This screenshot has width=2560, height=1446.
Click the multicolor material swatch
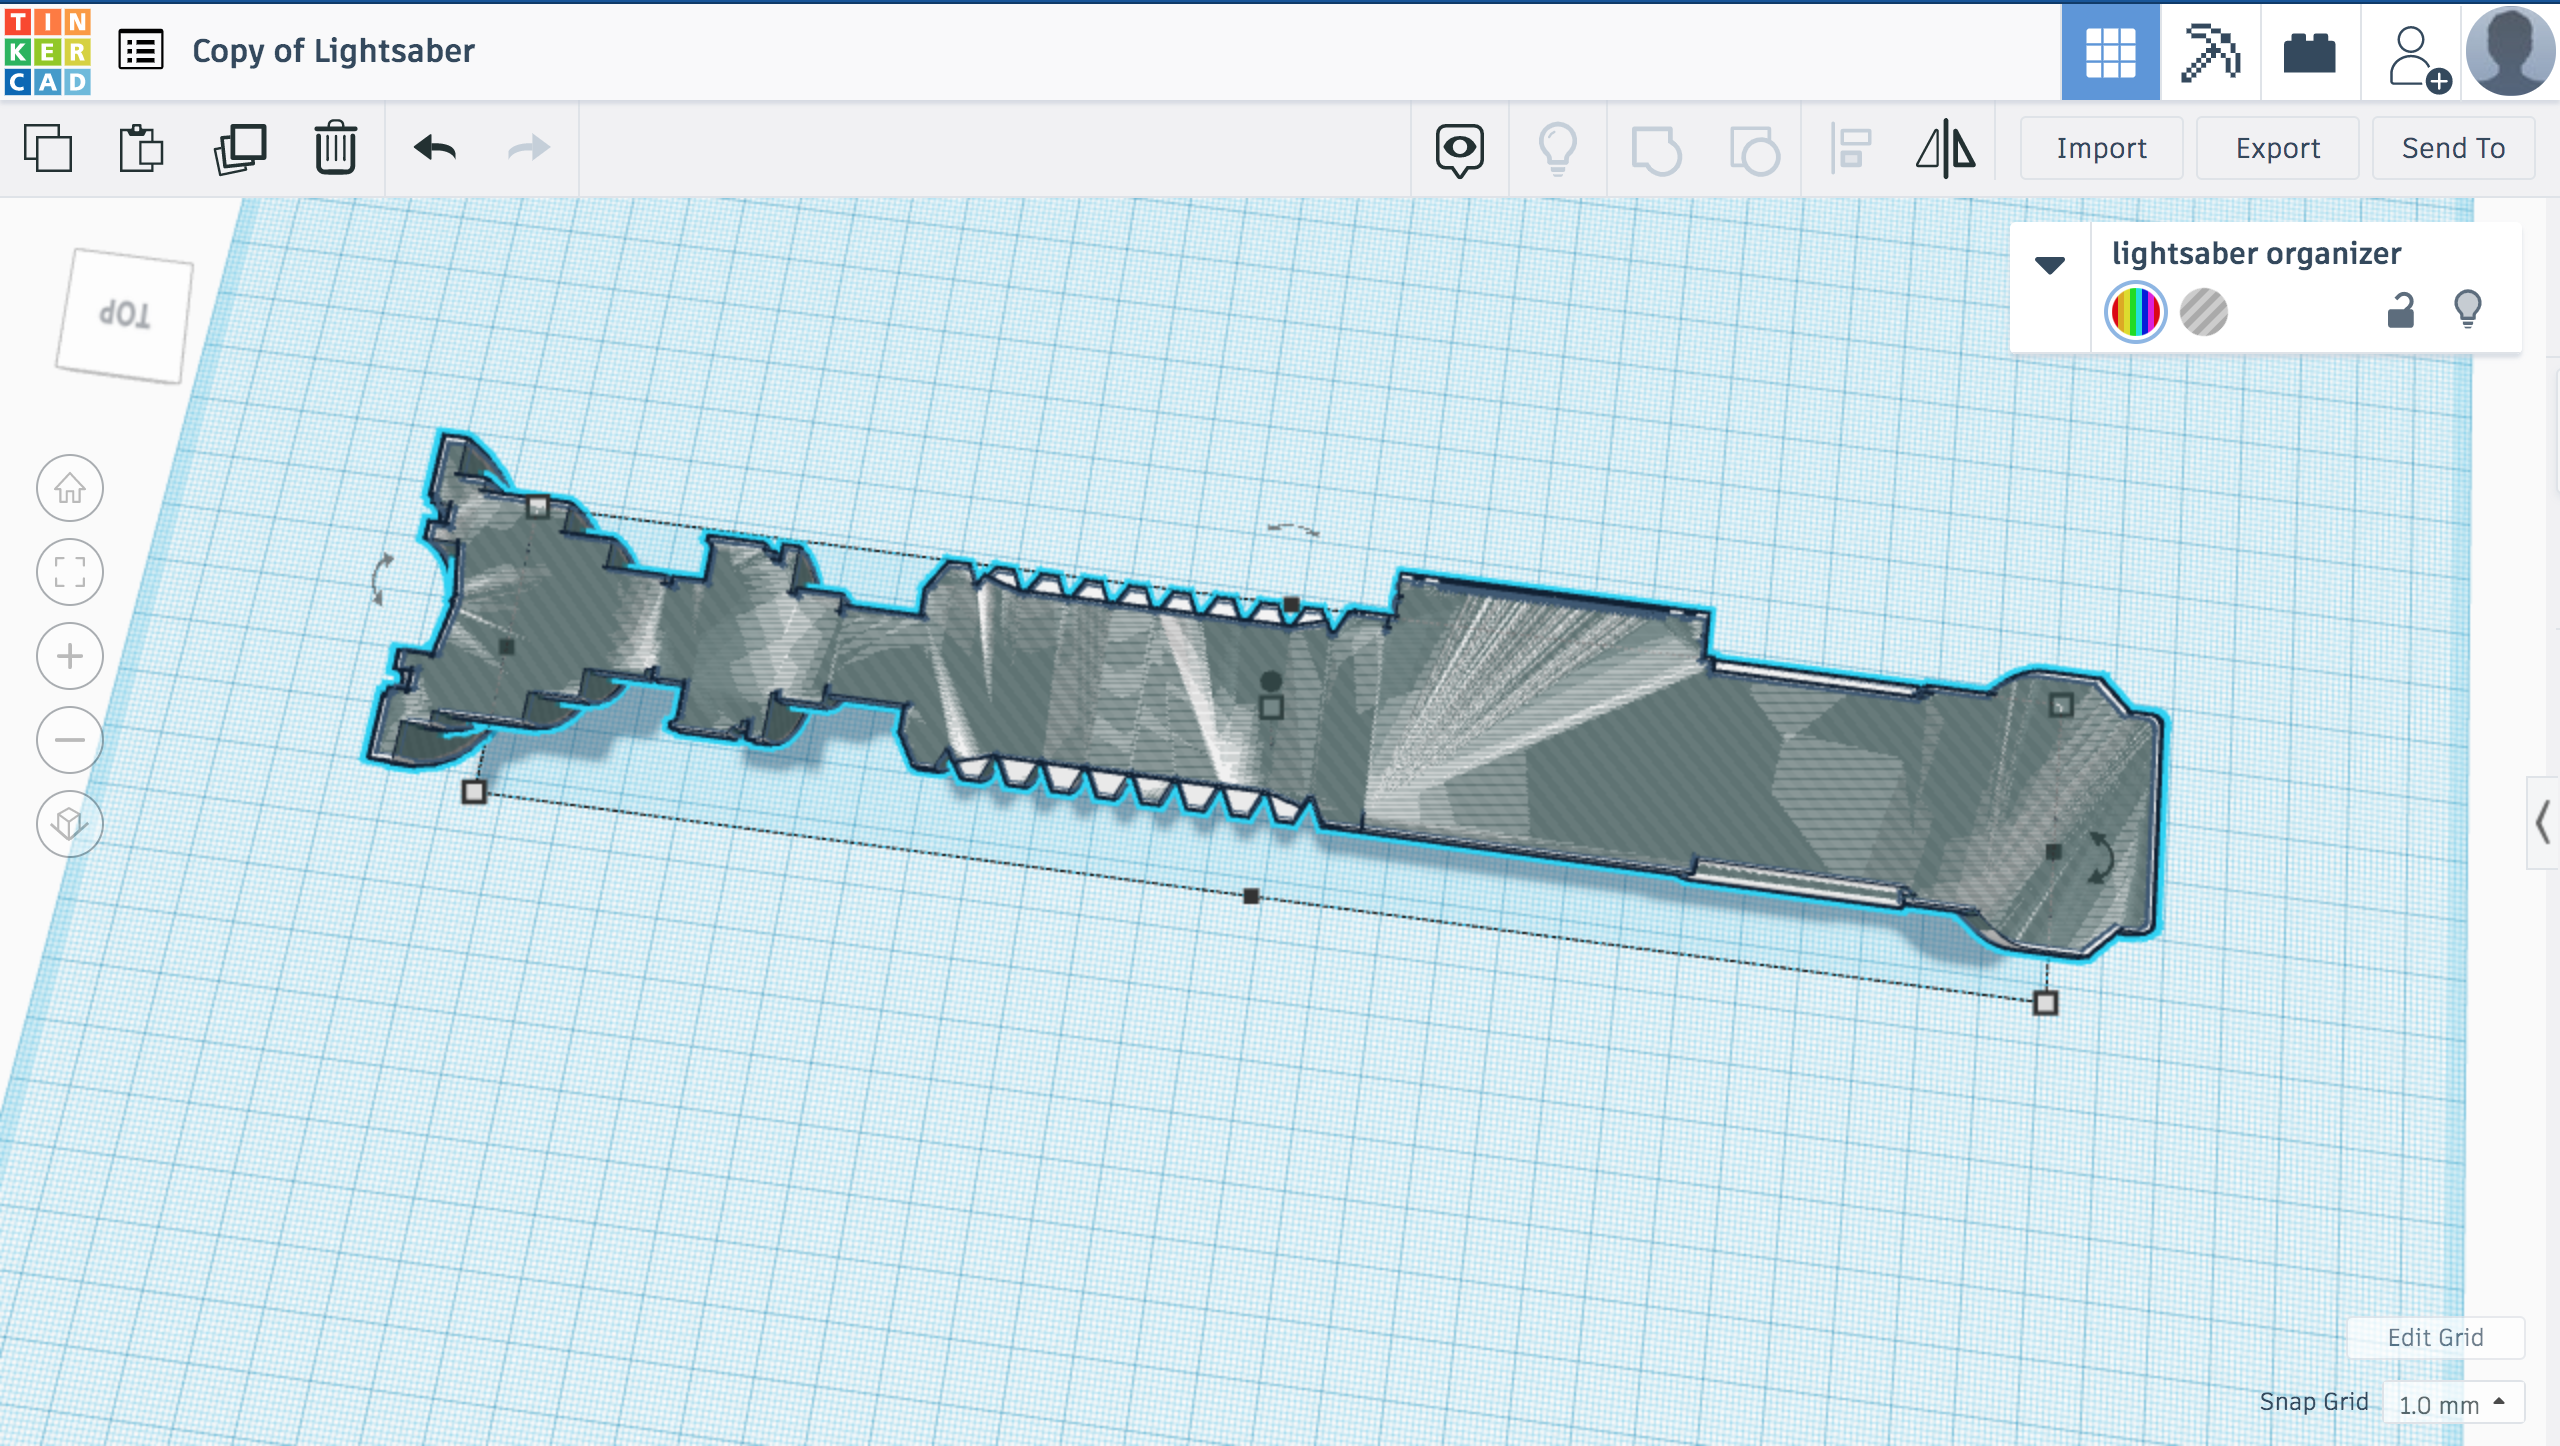point(2133,310)
